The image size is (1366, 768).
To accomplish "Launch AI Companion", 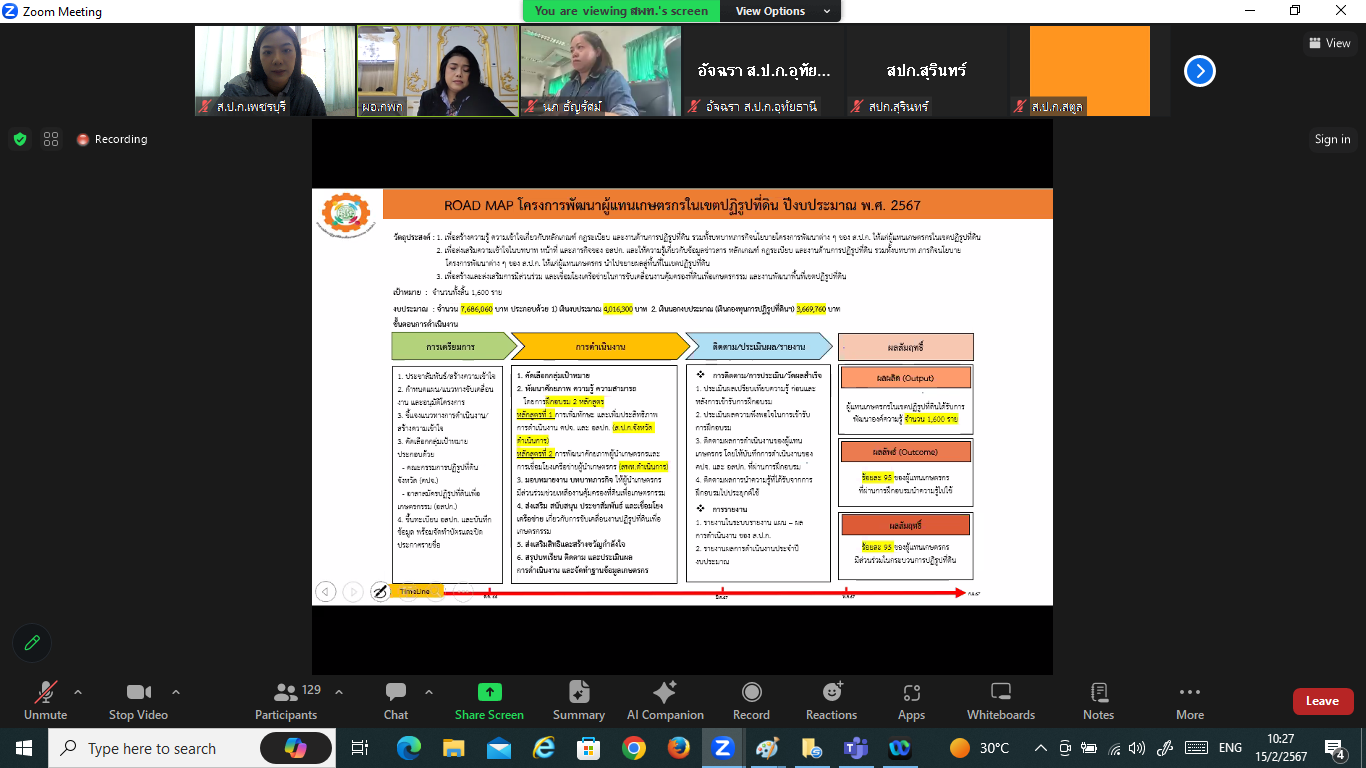I will point(665,700).
